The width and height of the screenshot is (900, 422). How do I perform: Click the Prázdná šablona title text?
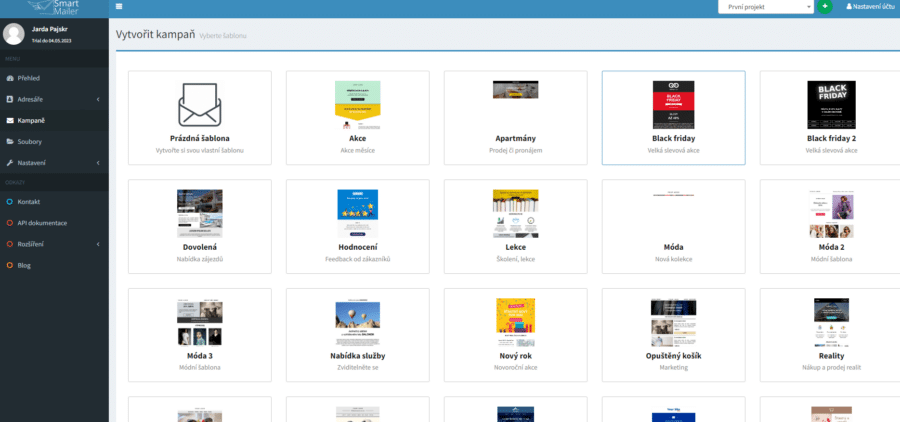(200, 139)
